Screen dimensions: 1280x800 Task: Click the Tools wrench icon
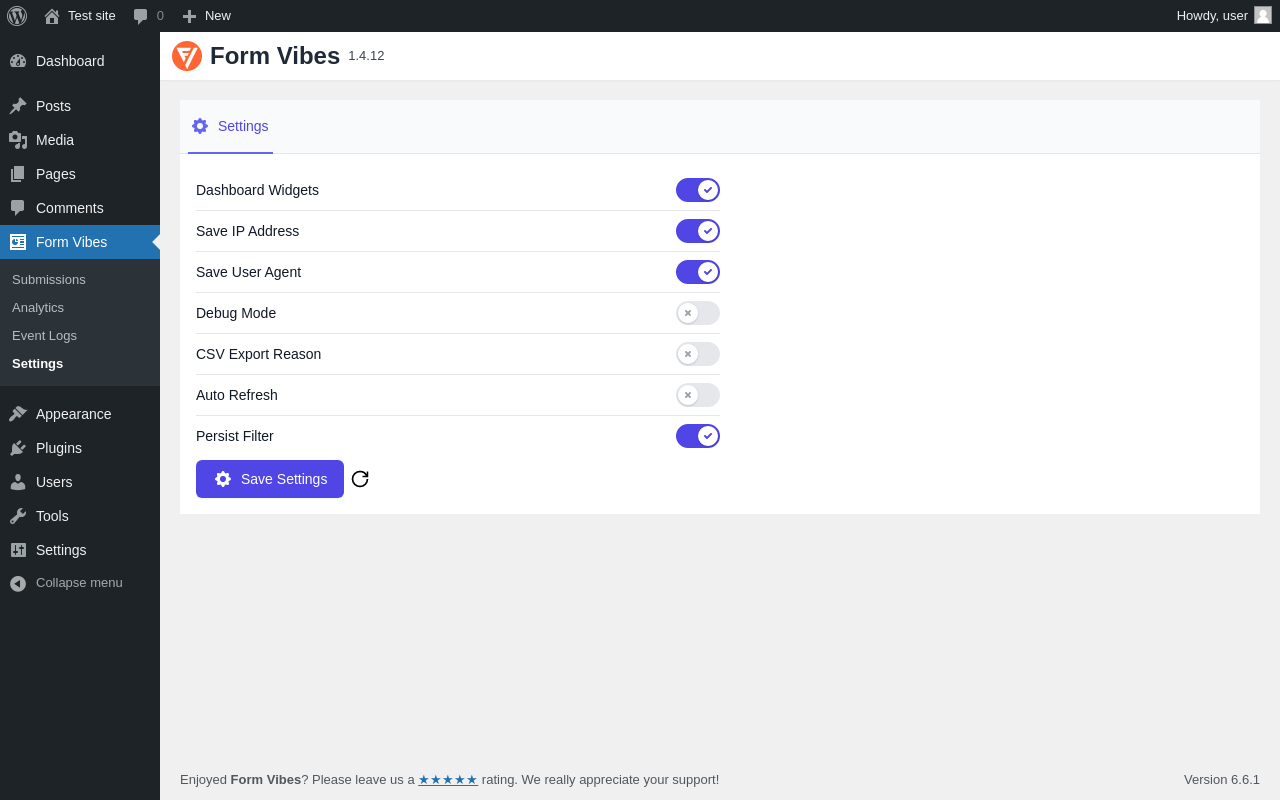pyautogui.click(x=18, y=516)
